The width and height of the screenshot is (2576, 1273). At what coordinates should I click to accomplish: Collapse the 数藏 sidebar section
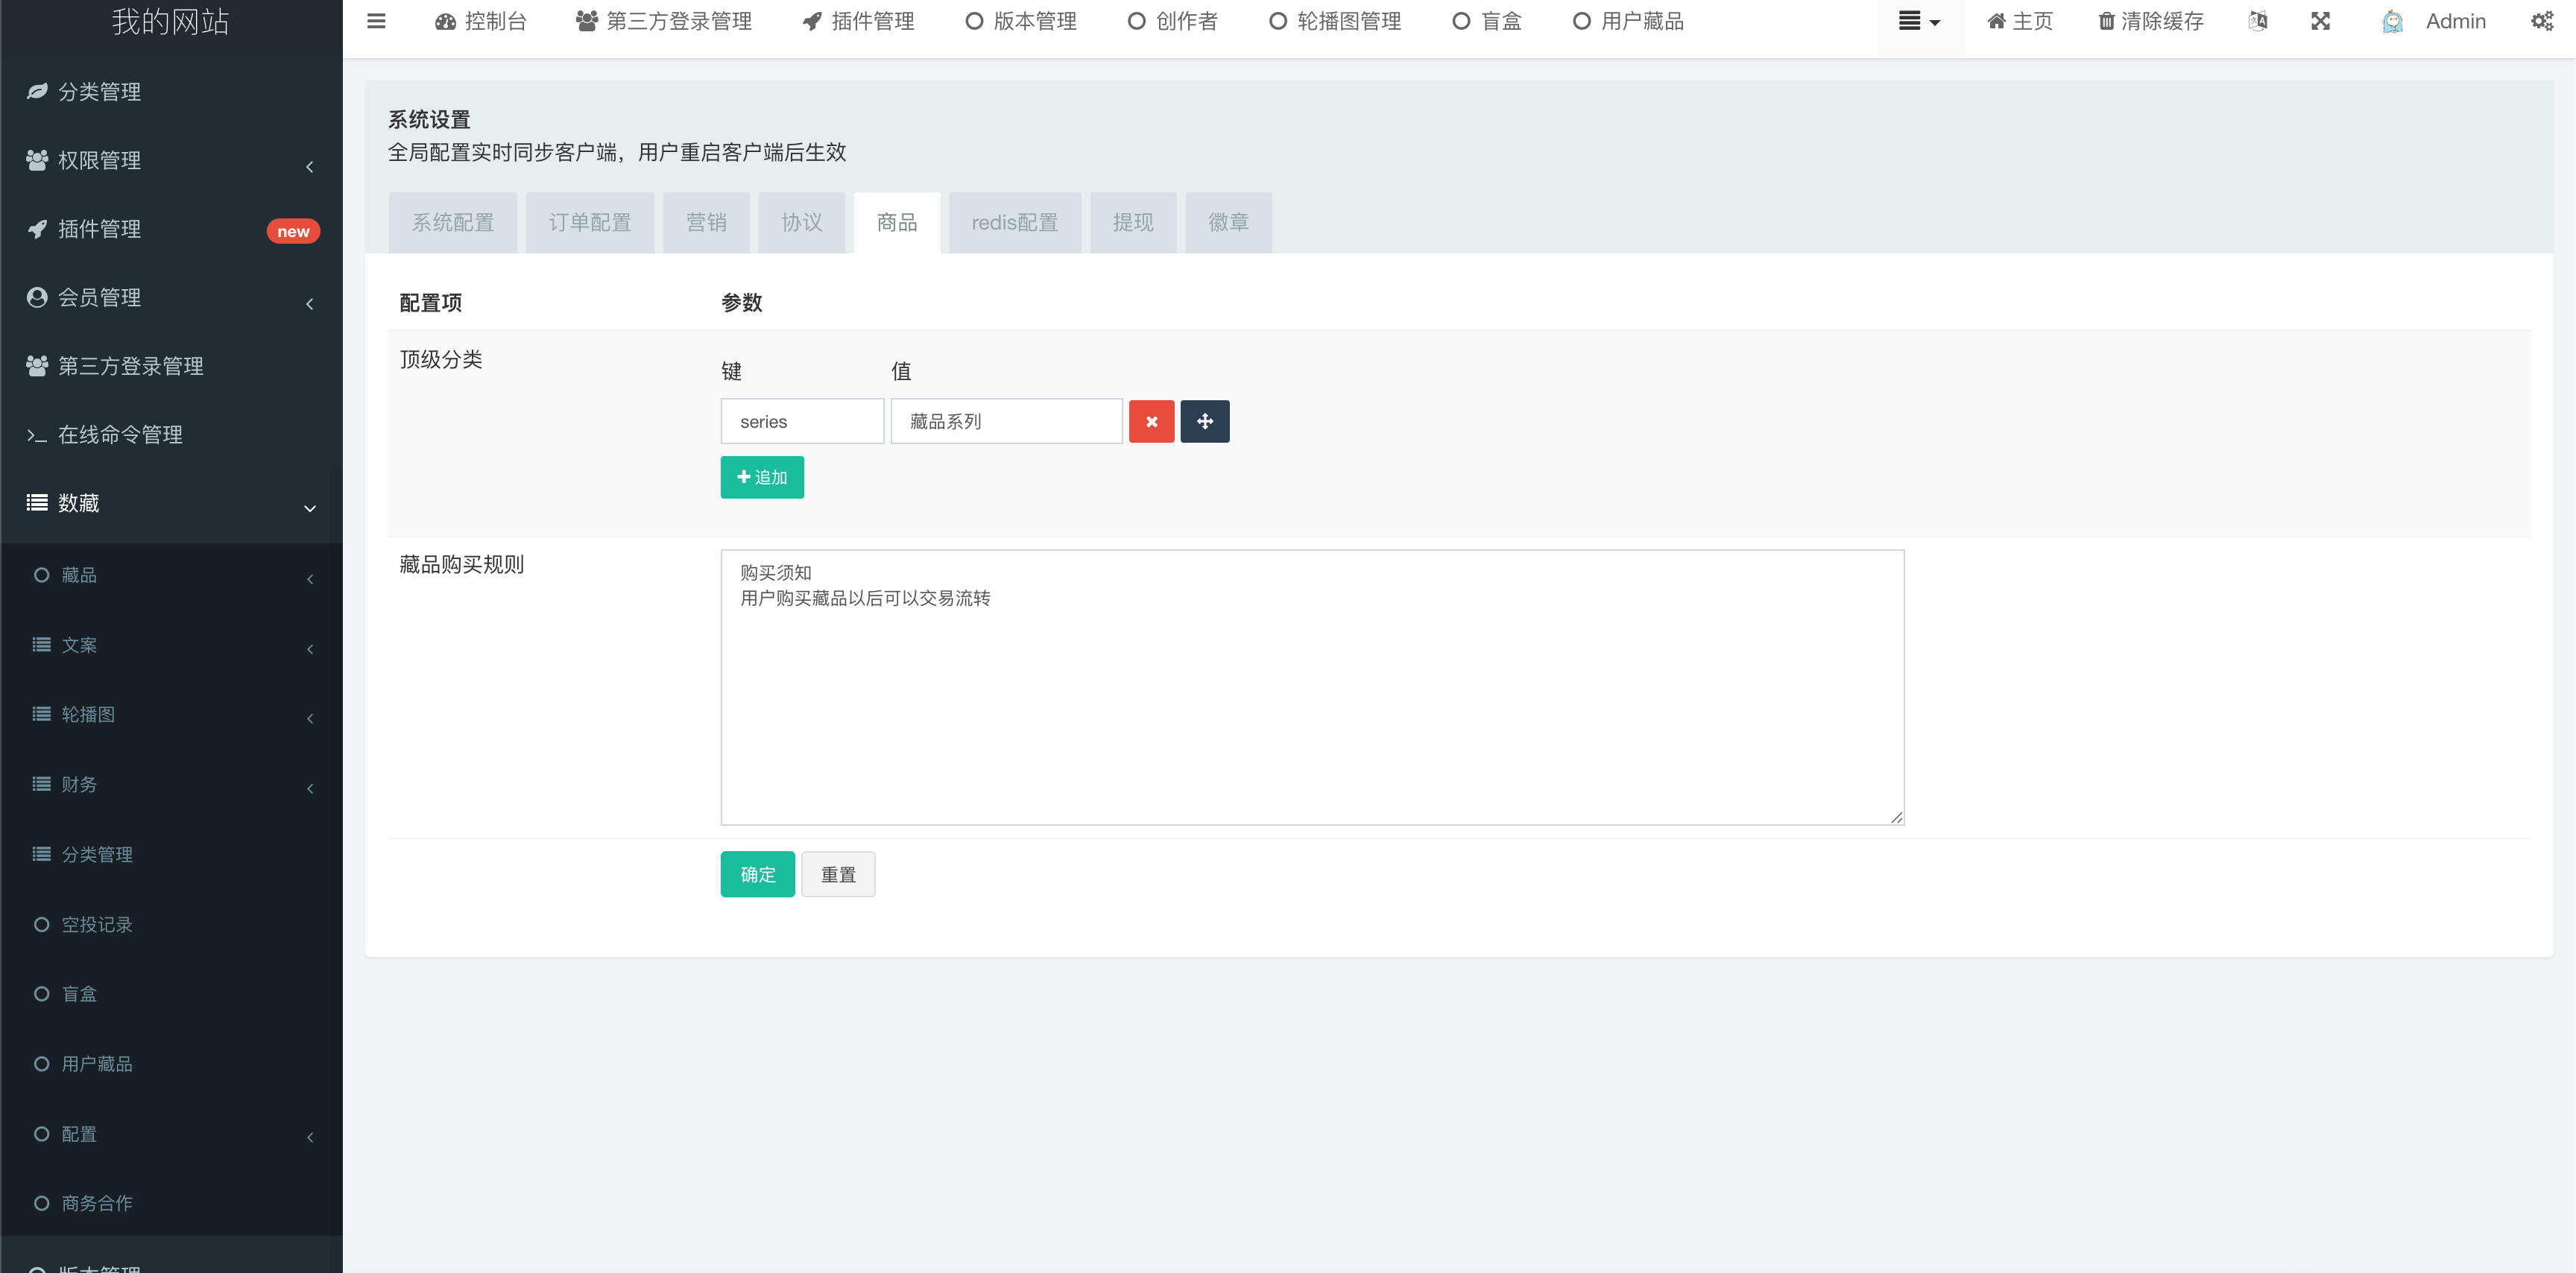tap(170, 504)
